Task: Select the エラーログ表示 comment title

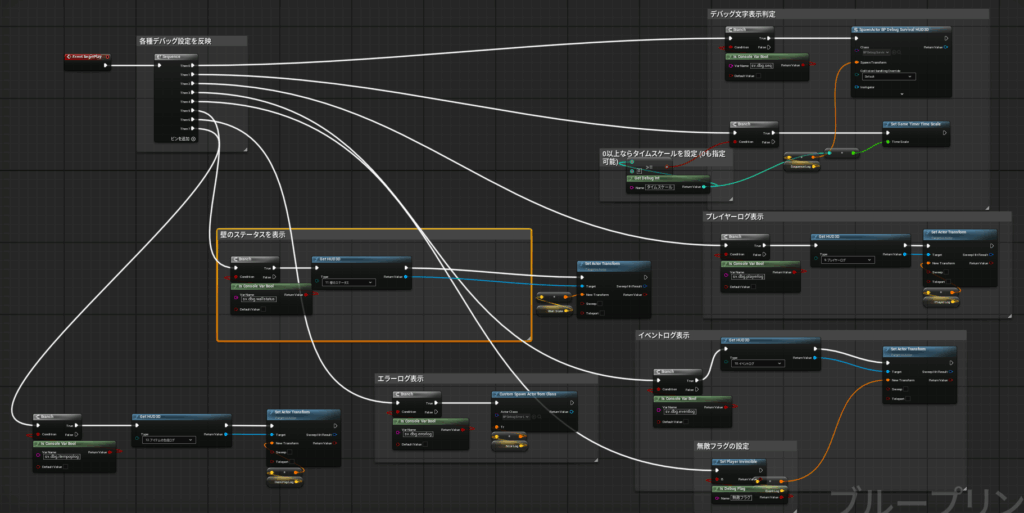Action: 400,379
